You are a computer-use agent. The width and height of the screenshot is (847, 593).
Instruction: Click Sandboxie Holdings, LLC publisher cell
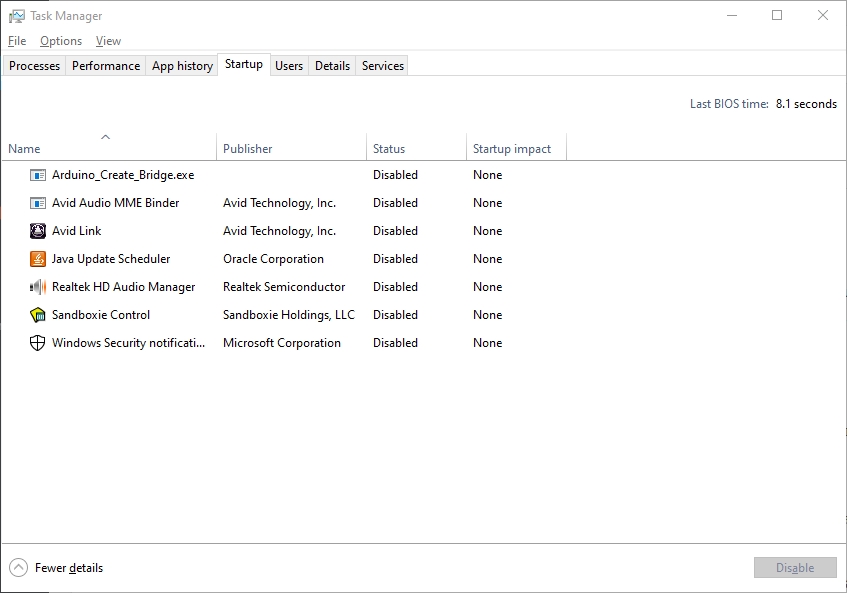[289, 315]
